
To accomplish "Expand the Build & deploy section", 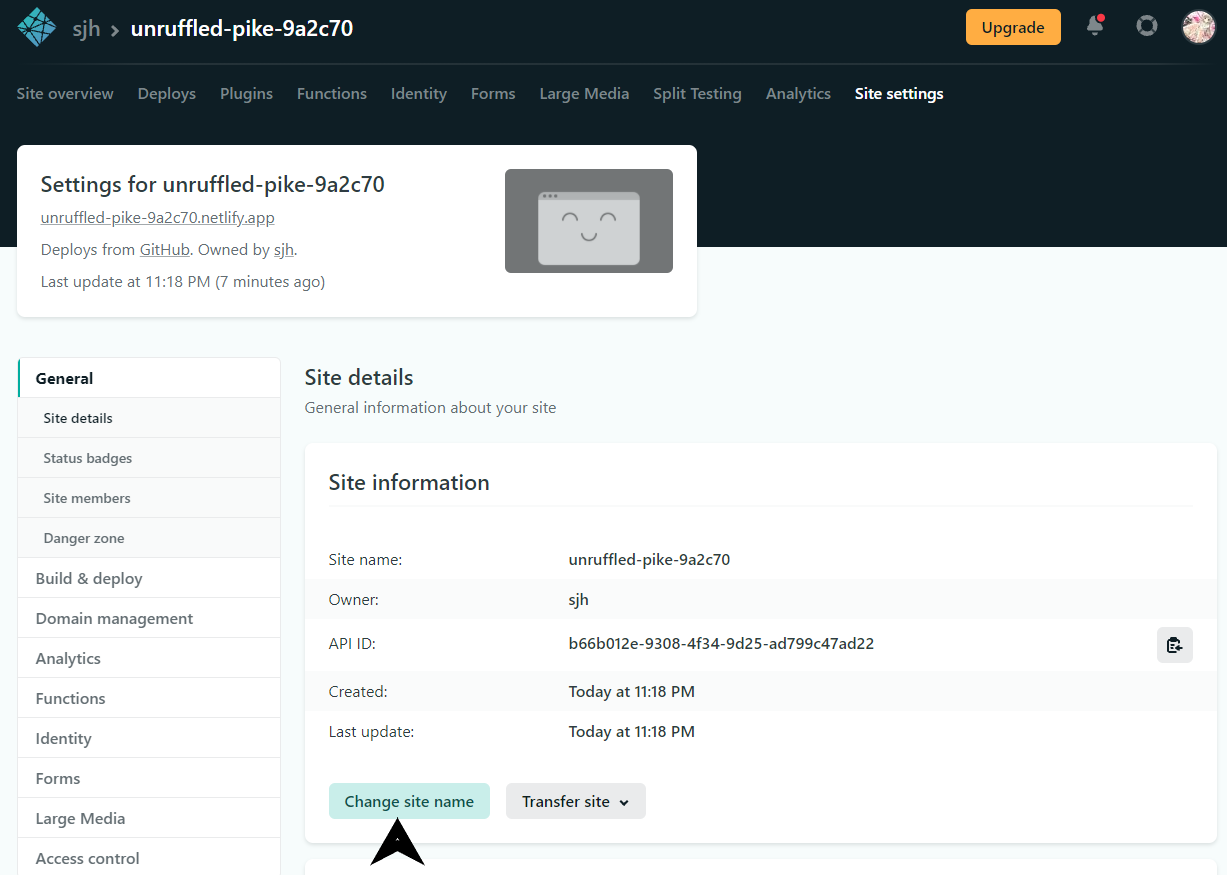I will click(x=88, y=578).
